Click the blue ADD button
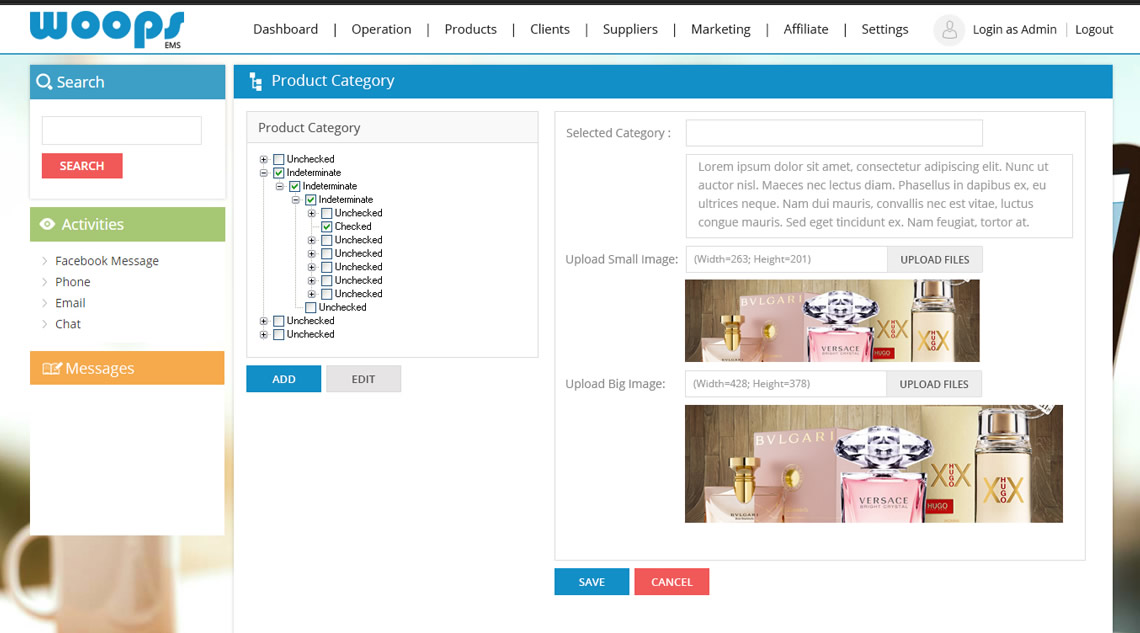1140x633 pixels. click(284, 379)
